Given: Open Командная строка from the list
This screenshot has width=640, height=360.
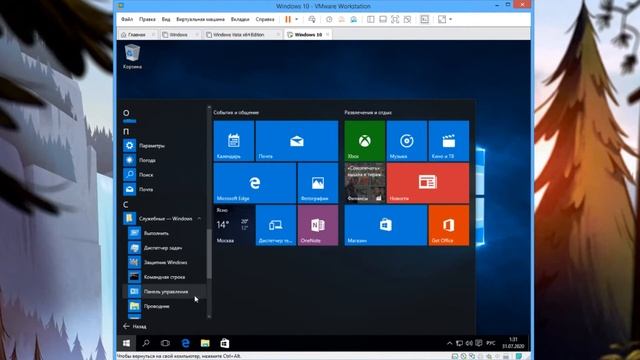Looking at the screenshot, I should [164, 277].
